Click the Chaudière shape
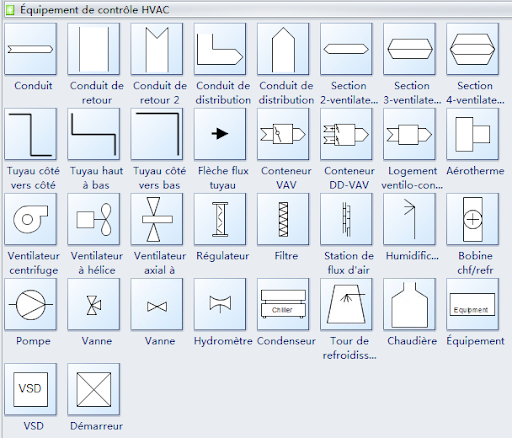Screen dimensions: 512x438 click(x=409, y=304)
